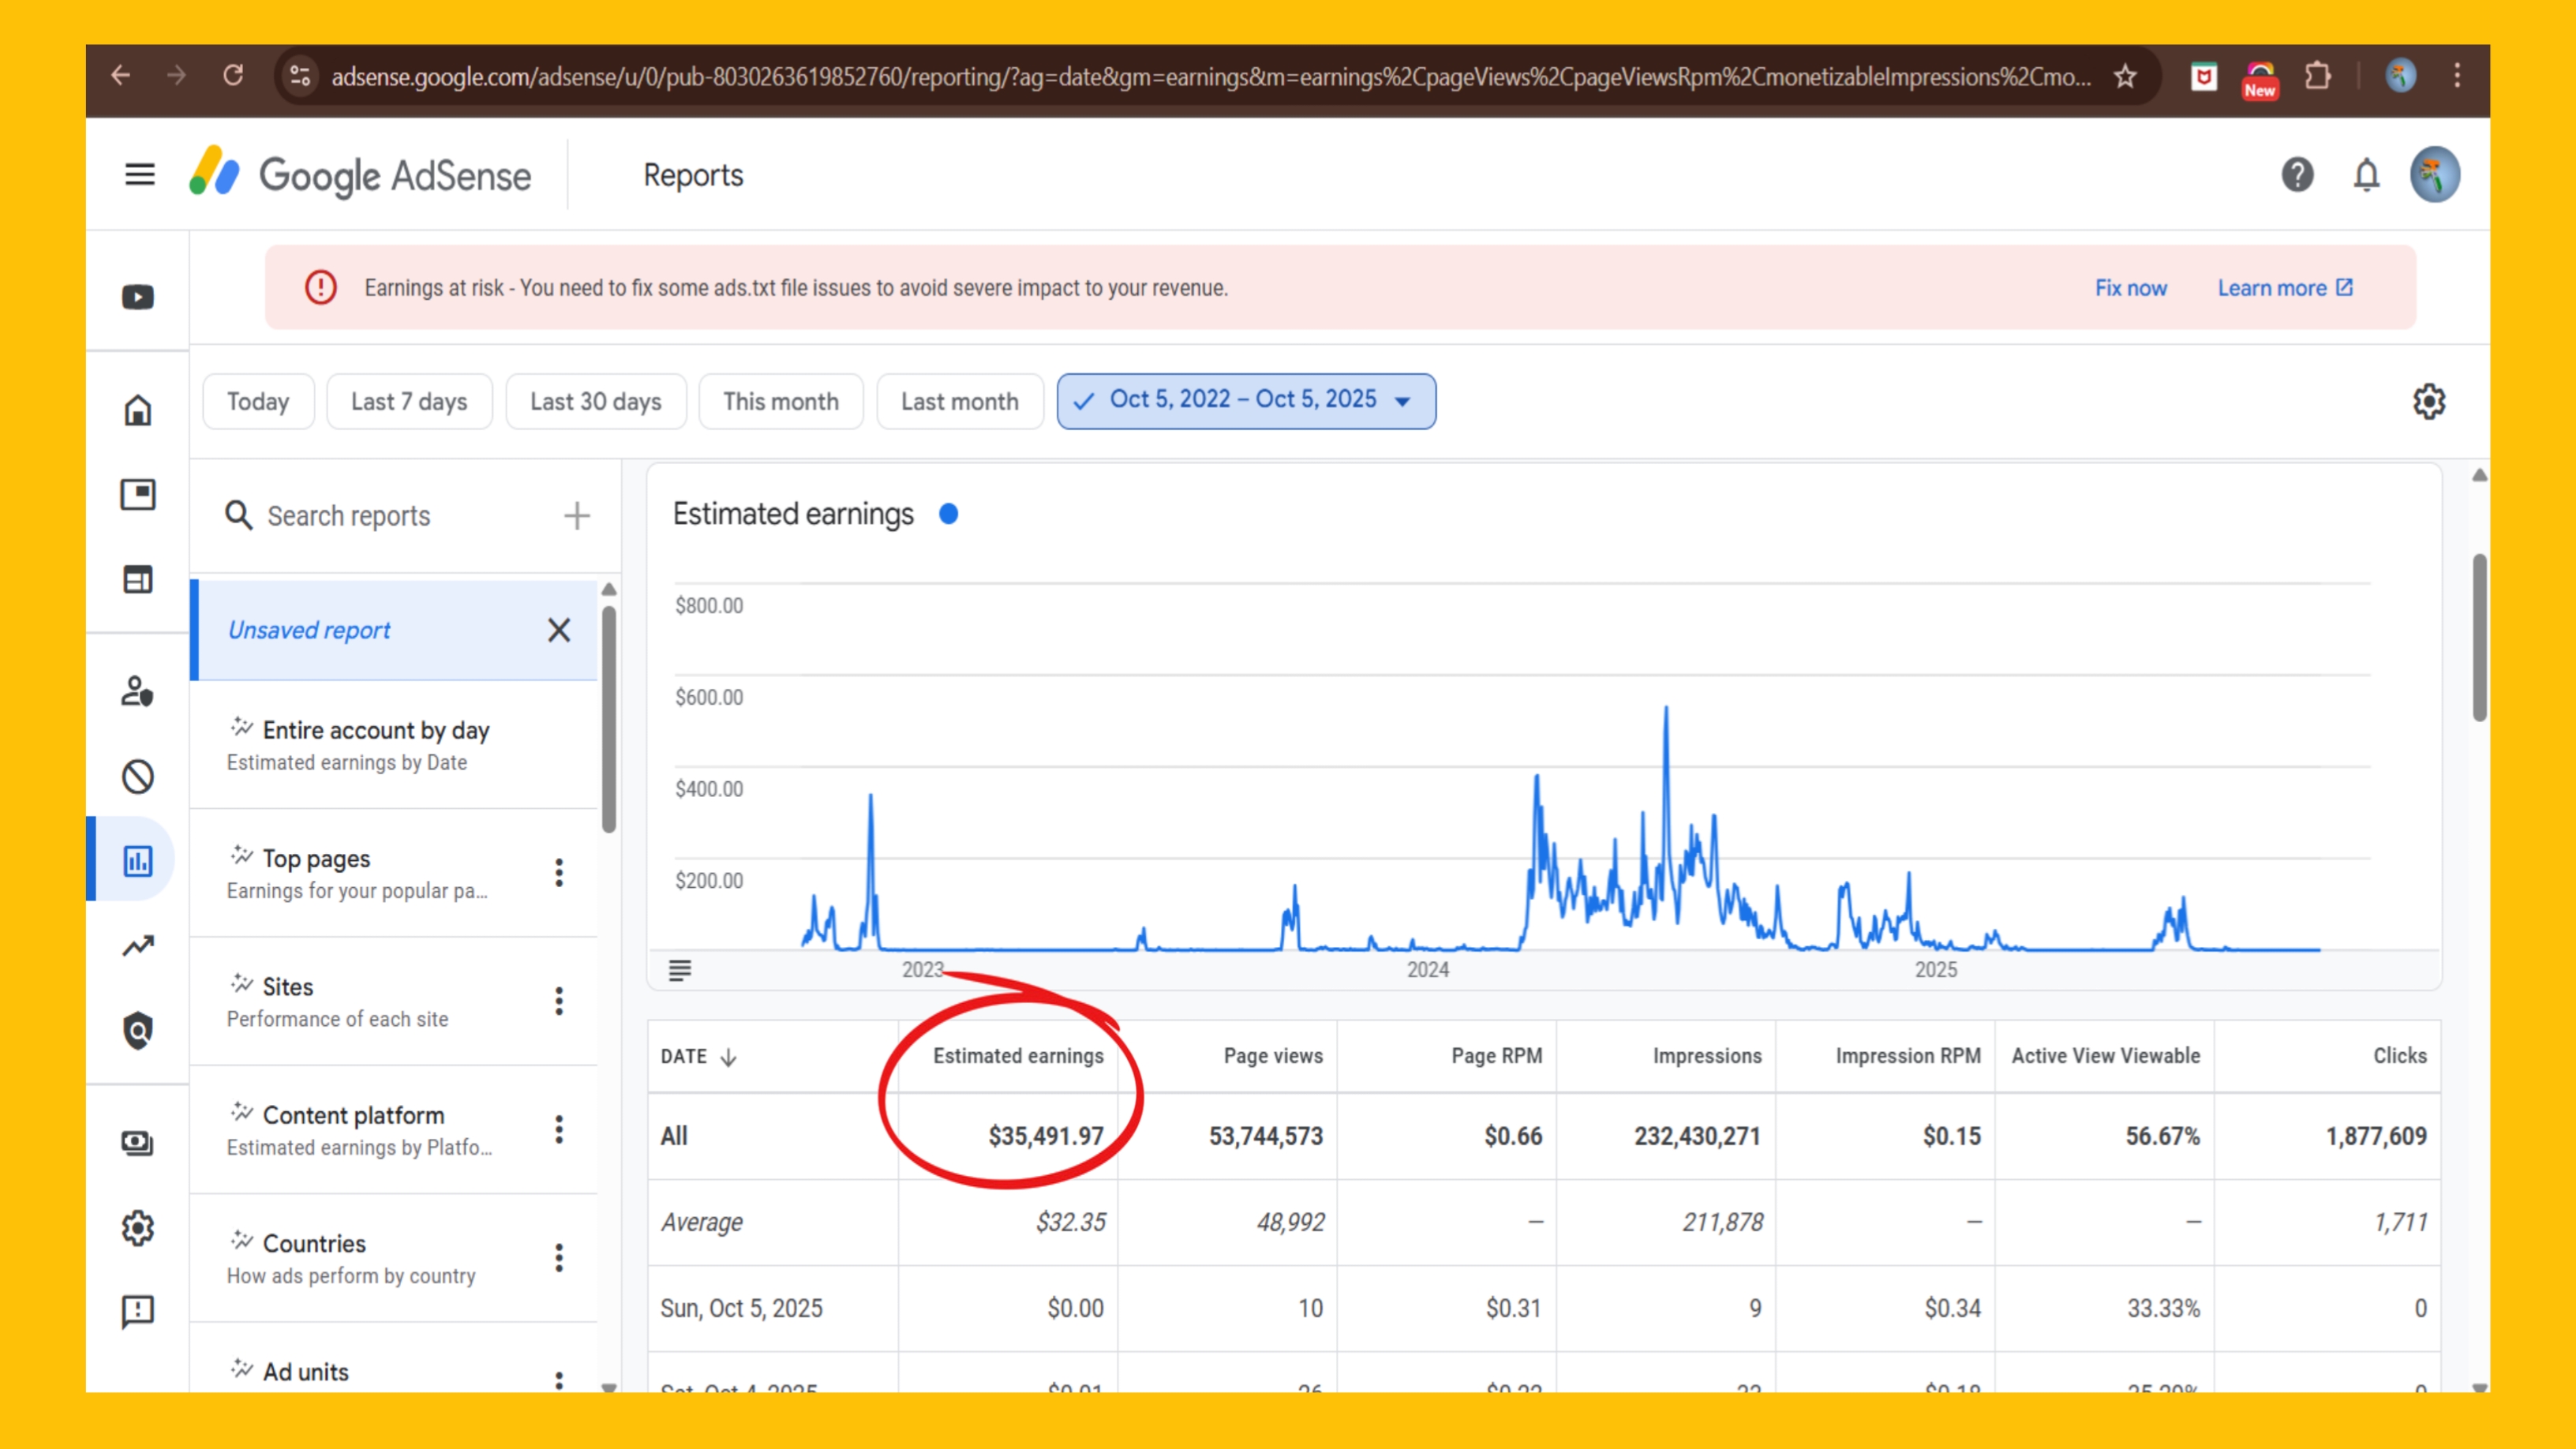Toggle Estimated earnings blue metric dot
The image size is (2576, 1449).
pos(948,514)
